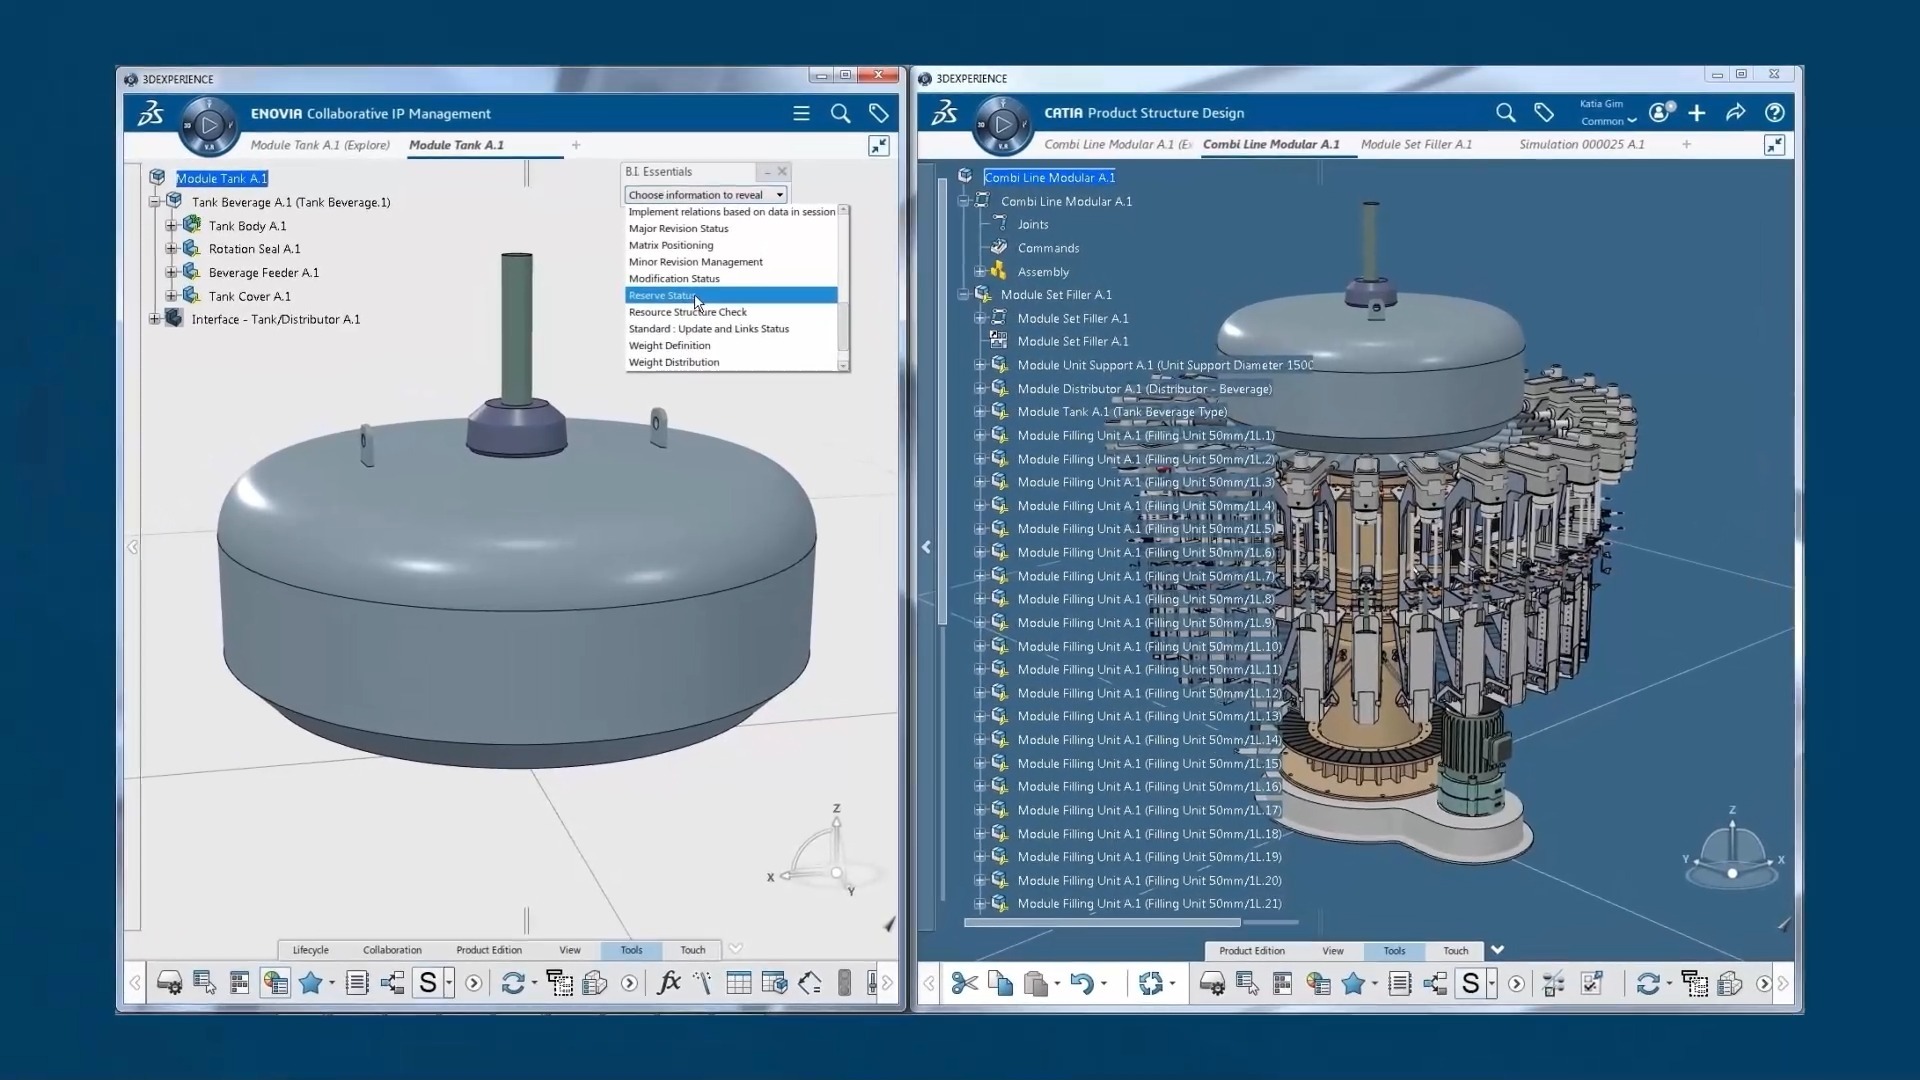Click the tag icon in CATIA header

pos(1544,113)
